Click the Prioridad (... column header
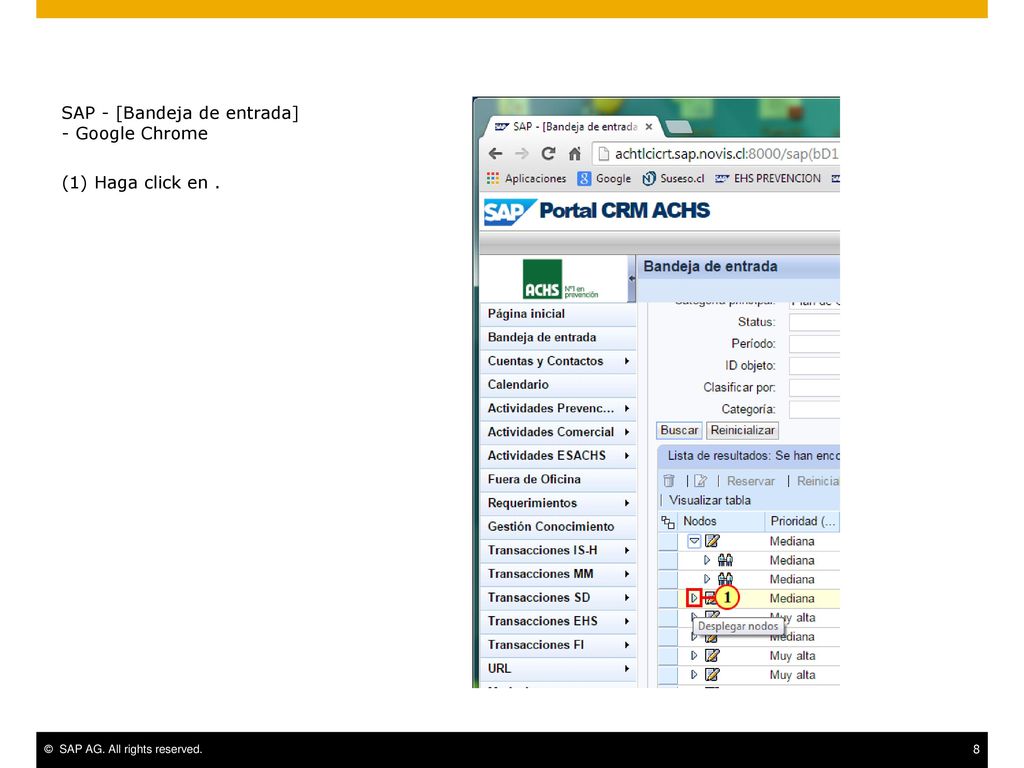The width and height of the screenshot is (1024, 768). pos(803,521)
